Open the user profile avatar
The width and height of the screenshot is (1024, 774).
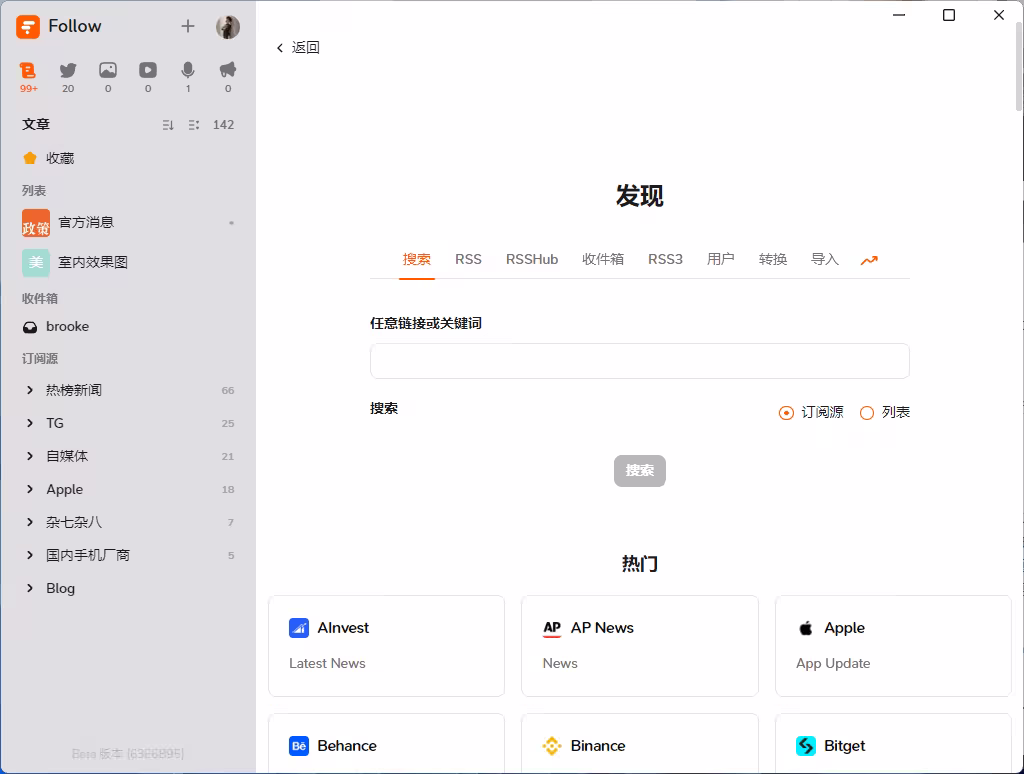tap(228, 27)
